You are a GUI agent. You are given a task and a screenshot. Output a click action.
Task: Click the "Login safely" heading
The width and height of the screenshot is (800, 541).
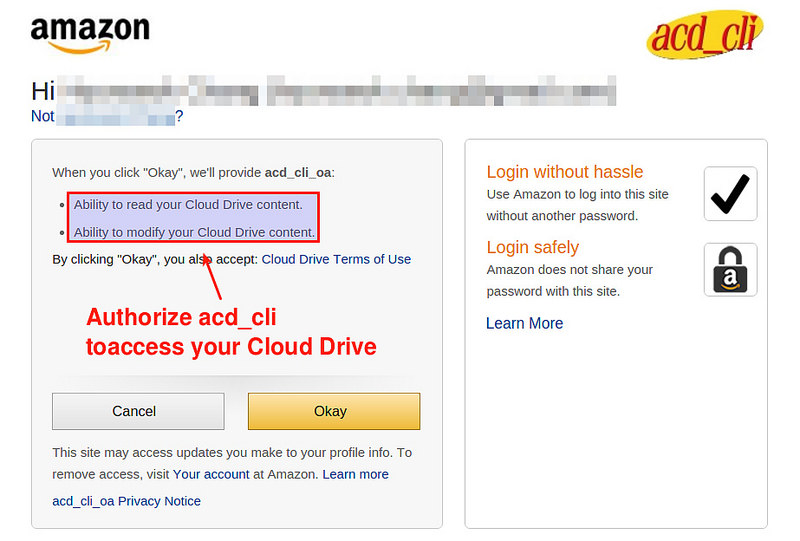tap(533, 247)
